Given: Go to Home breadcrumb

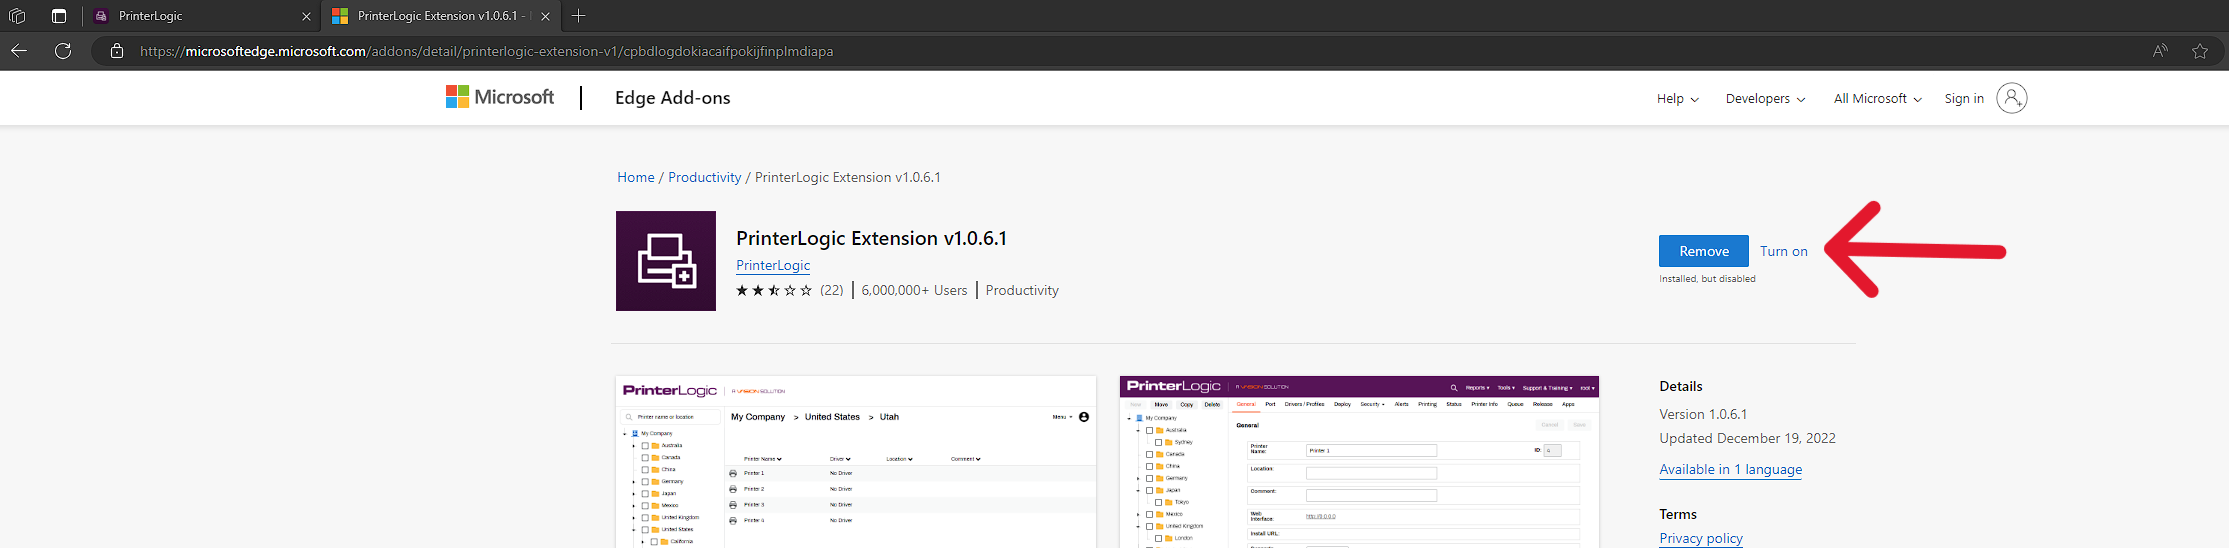Looking at the screenshot, I should [636, 177].
